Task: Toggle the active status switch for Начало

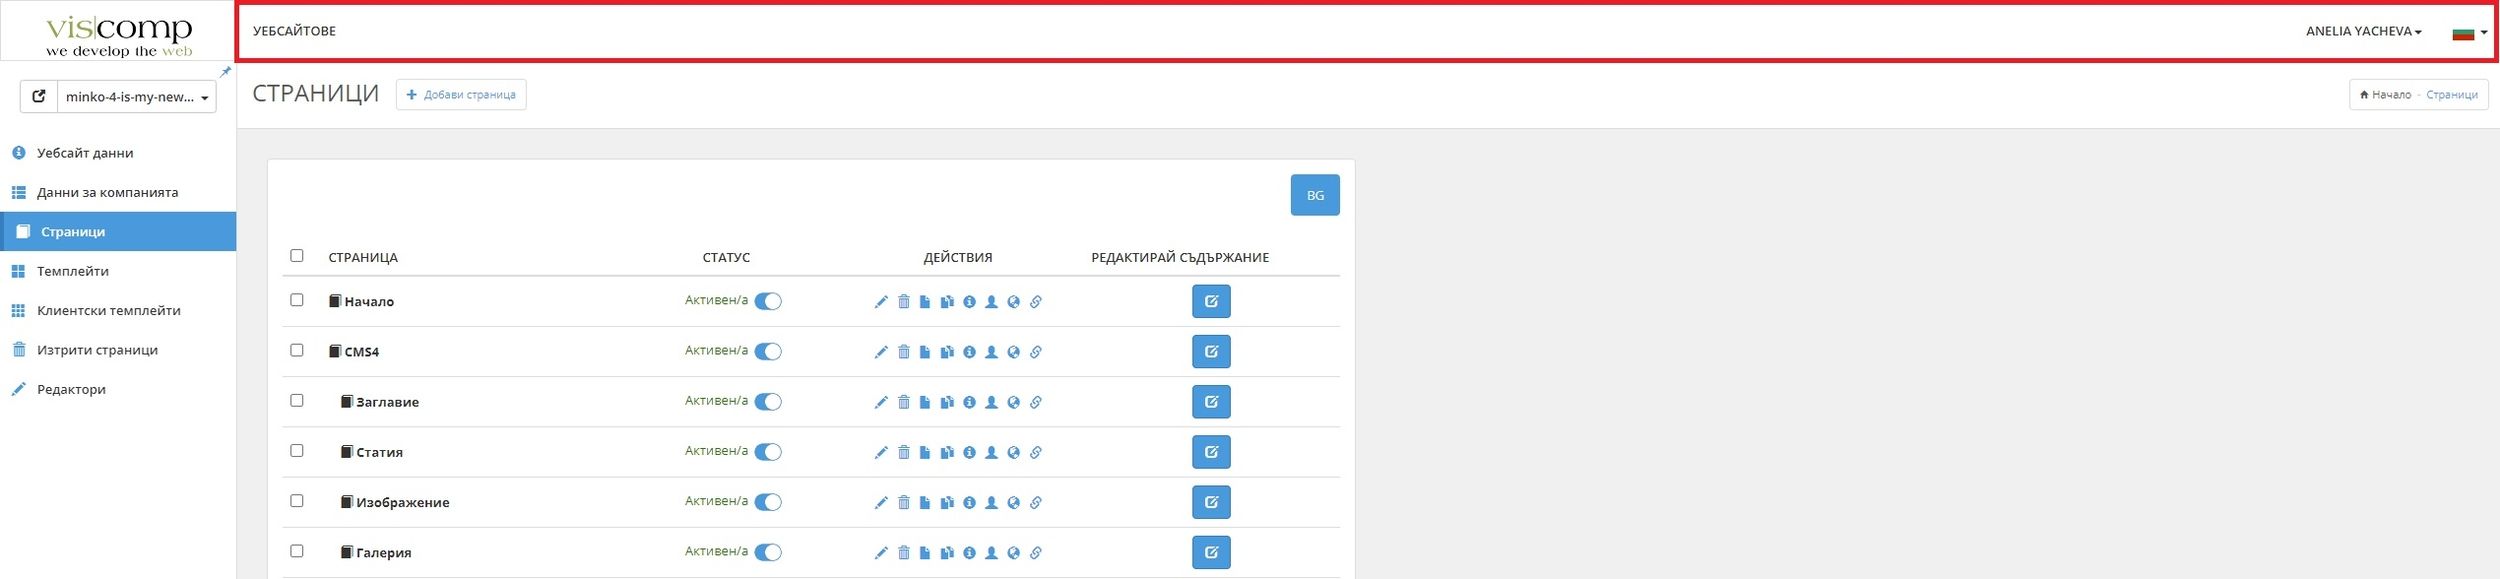Action: pyautogui.click(x=767, y=301)
